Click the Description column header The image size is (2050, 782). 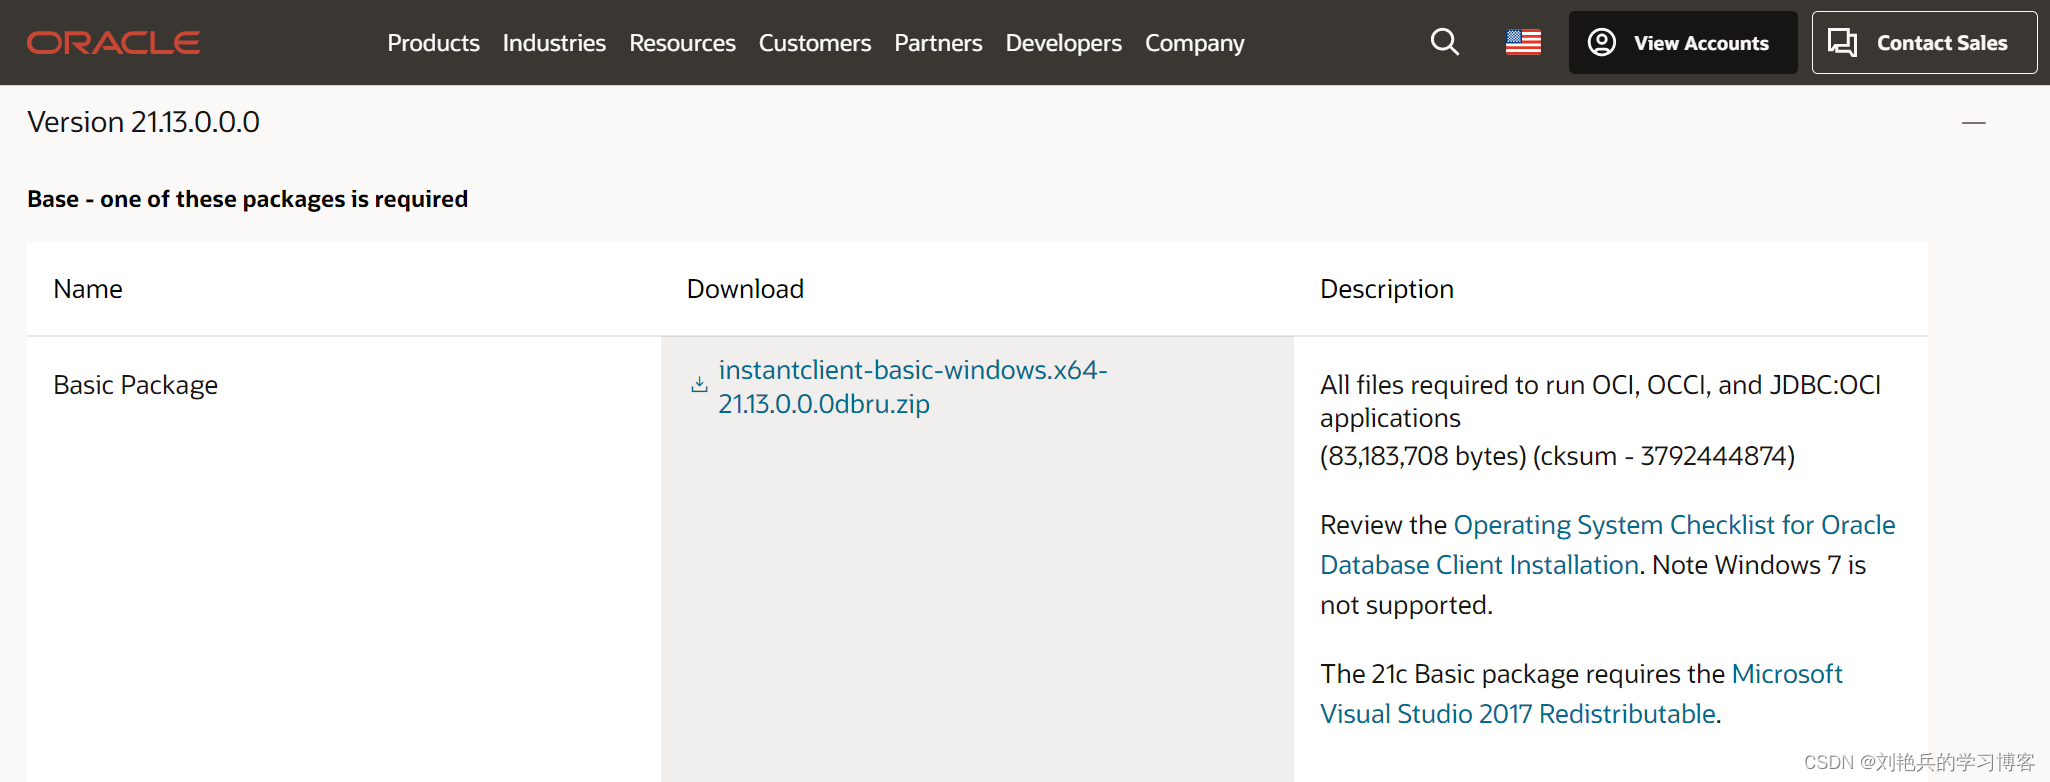coord(1386,289)
